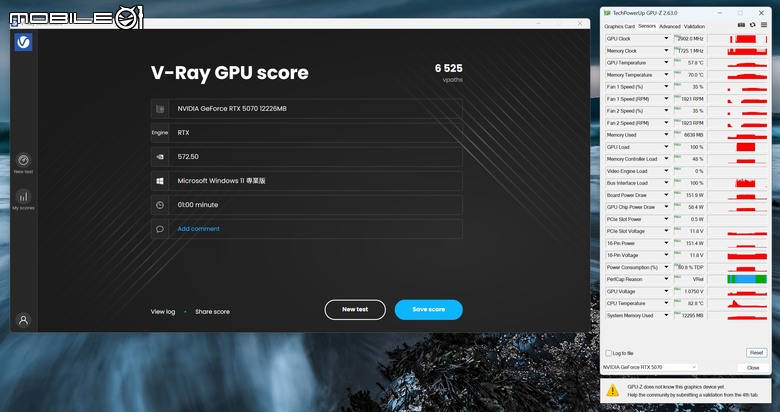This screenshot has width=780, height=412.
Task: Click the GPU-Z title bar app icon
Action: pos(607,13)
